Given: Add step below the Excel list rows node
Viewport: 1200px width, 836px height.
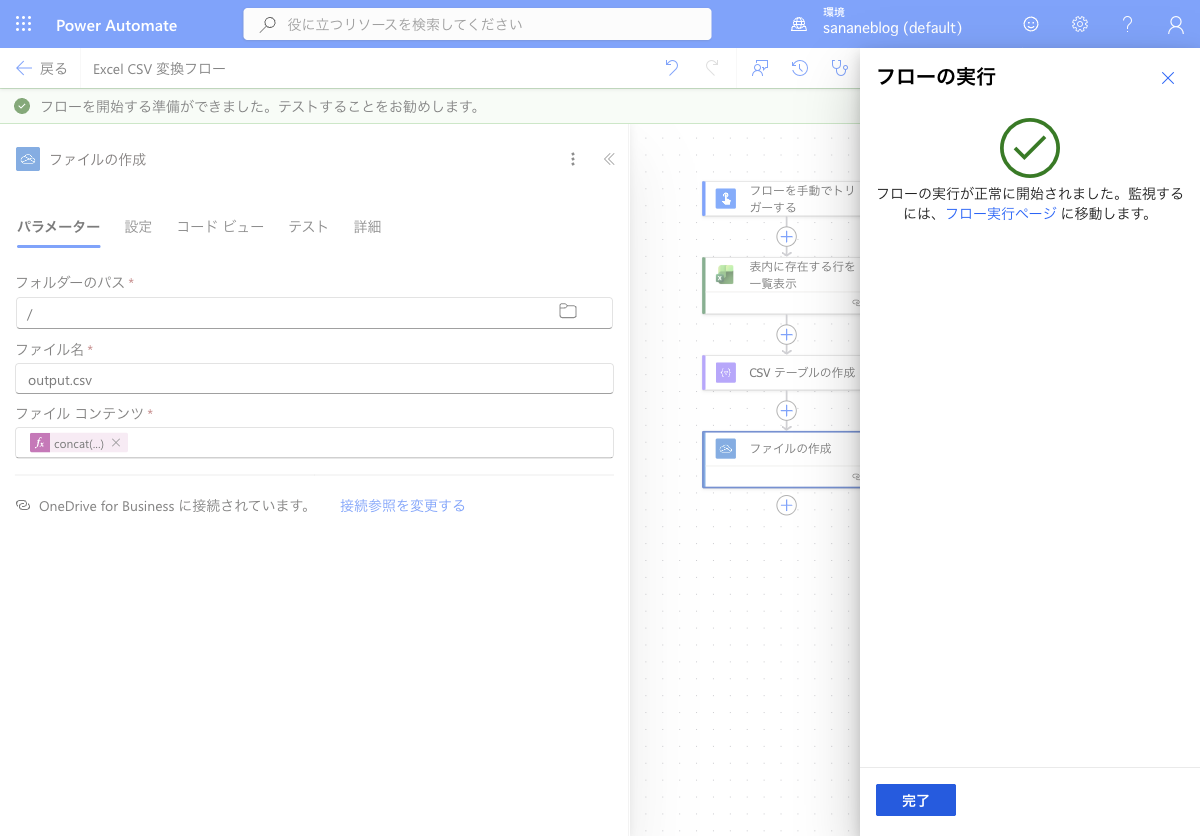Looking at the screenshot, I should click(x=787, y=334).
